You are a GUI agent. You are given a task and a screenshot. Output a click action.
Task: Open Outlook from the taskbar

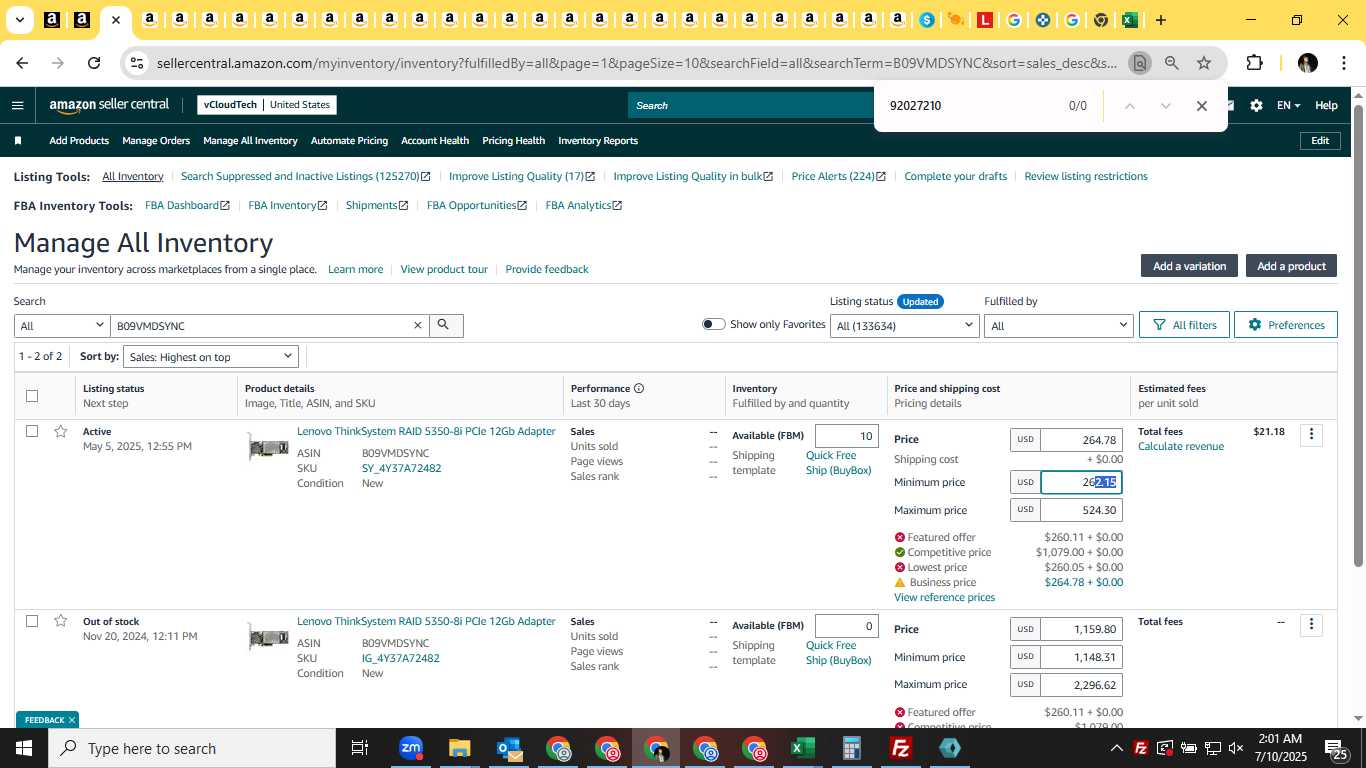(509, 748)
